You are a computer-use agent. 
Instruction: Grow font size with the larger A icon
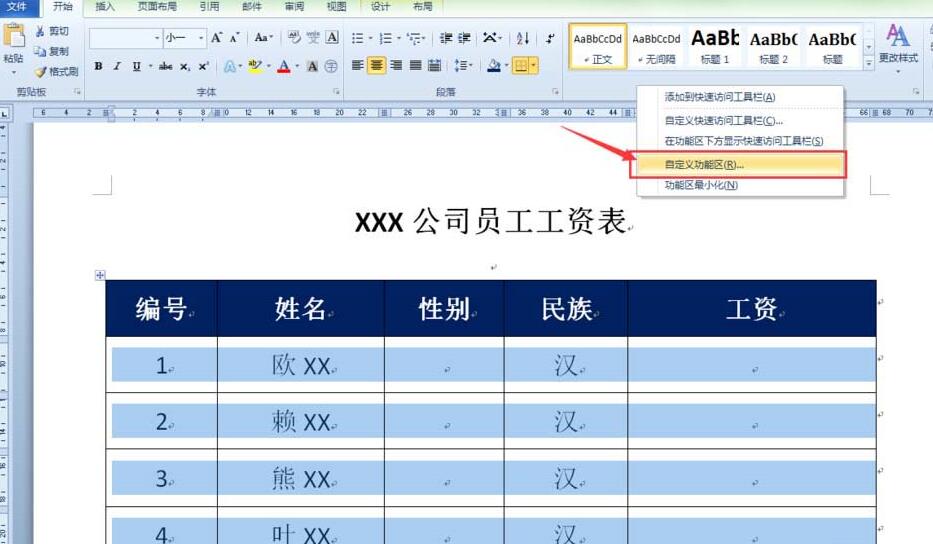[x=217, y=38]
